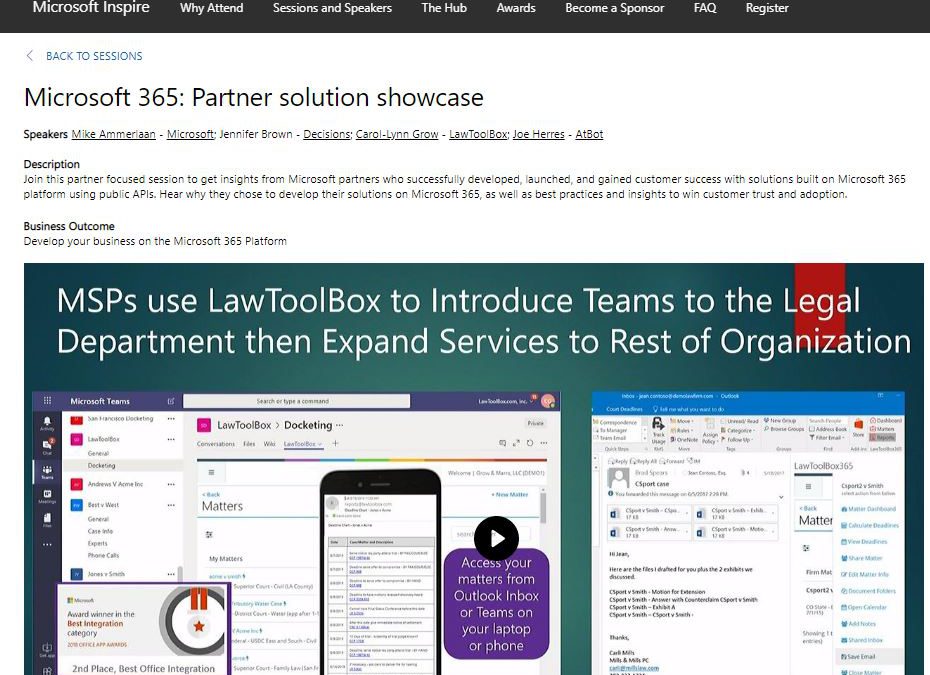This screenshot has height=675, width=930.
Task: Click 'Develop your business on the Microsoft 365 Platform'
Action: point(155,241)
